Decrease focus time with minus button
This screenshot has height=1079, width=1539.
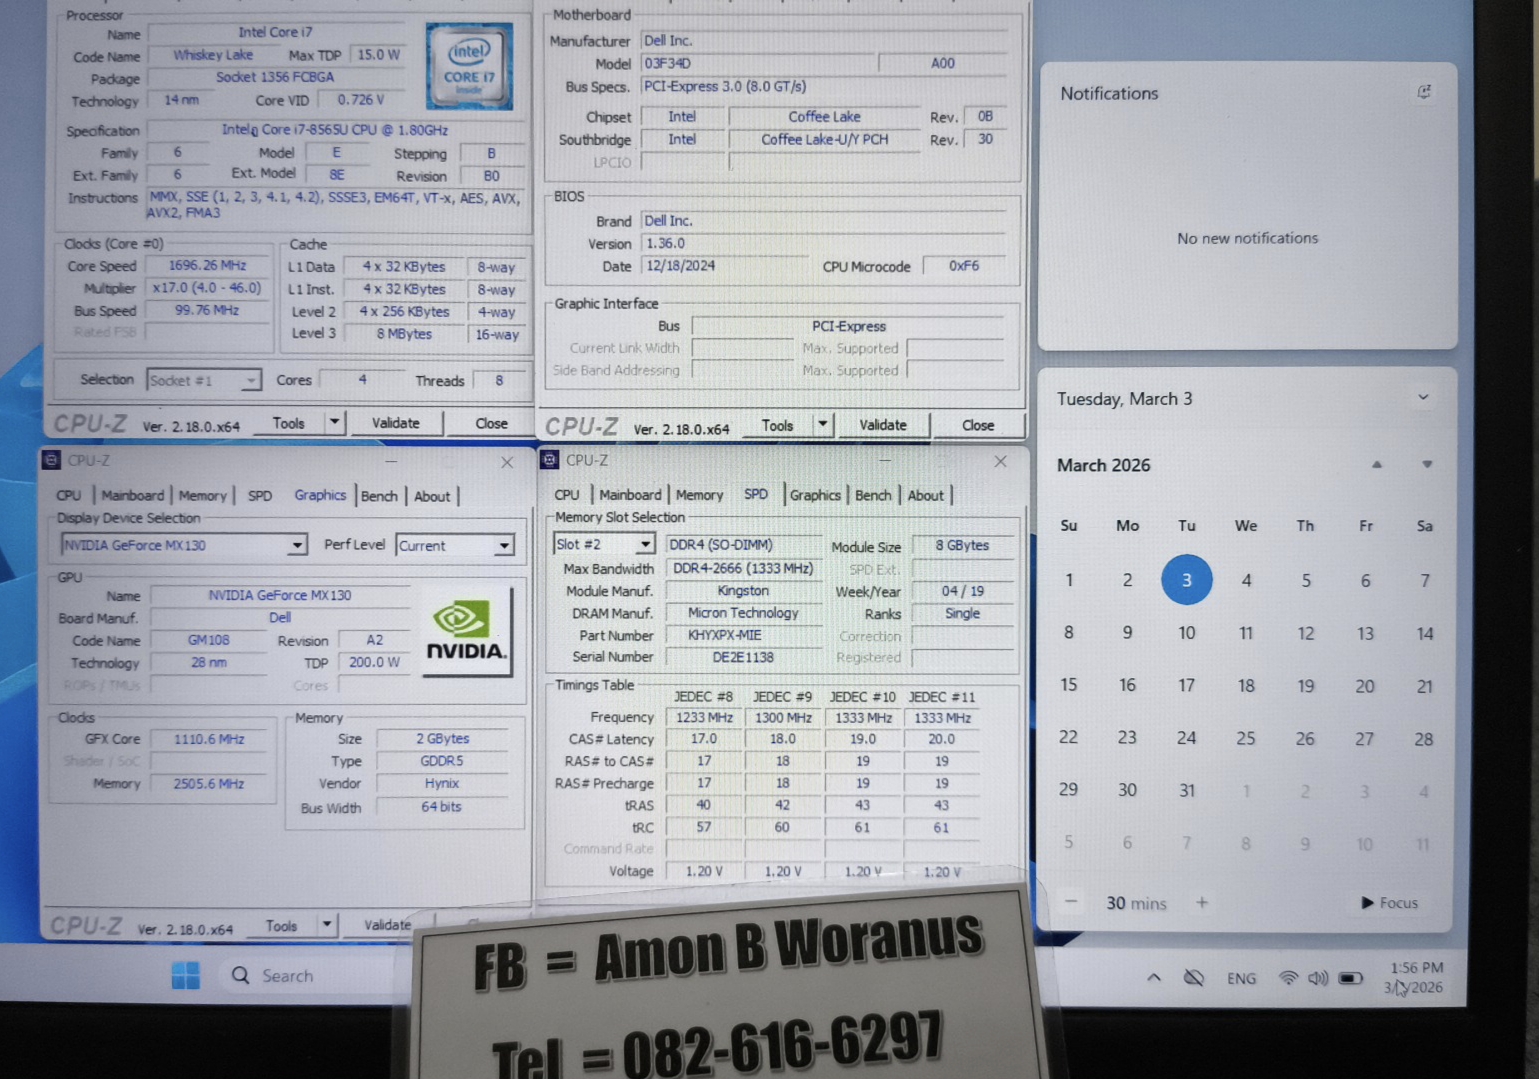pyautogui.click(x=1071, y=903)
